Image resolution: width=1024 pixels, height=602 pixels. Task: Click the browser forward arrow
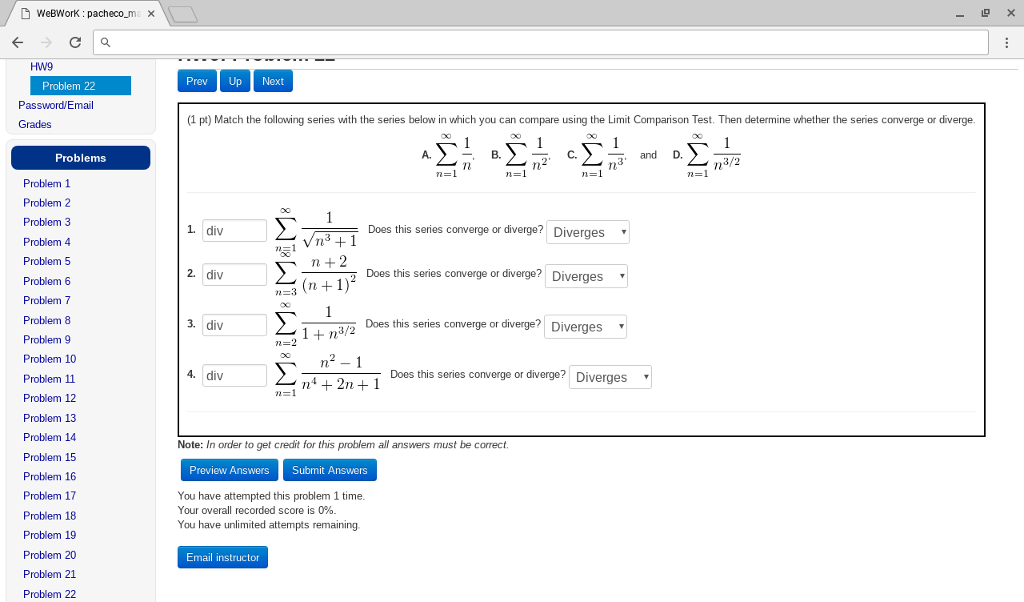[45, 42]
